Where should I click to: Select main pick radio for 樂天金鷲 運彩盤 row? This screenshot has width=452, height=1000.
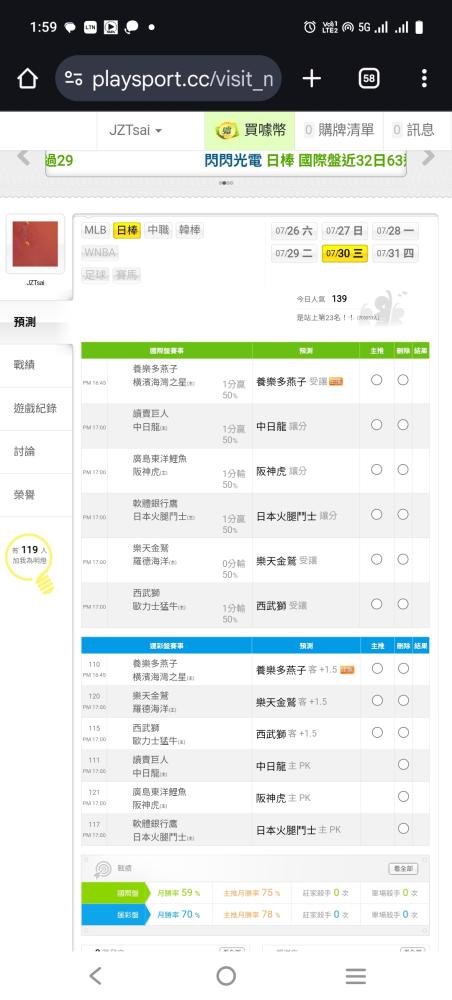pyautogui.click(x=377, y=701)
